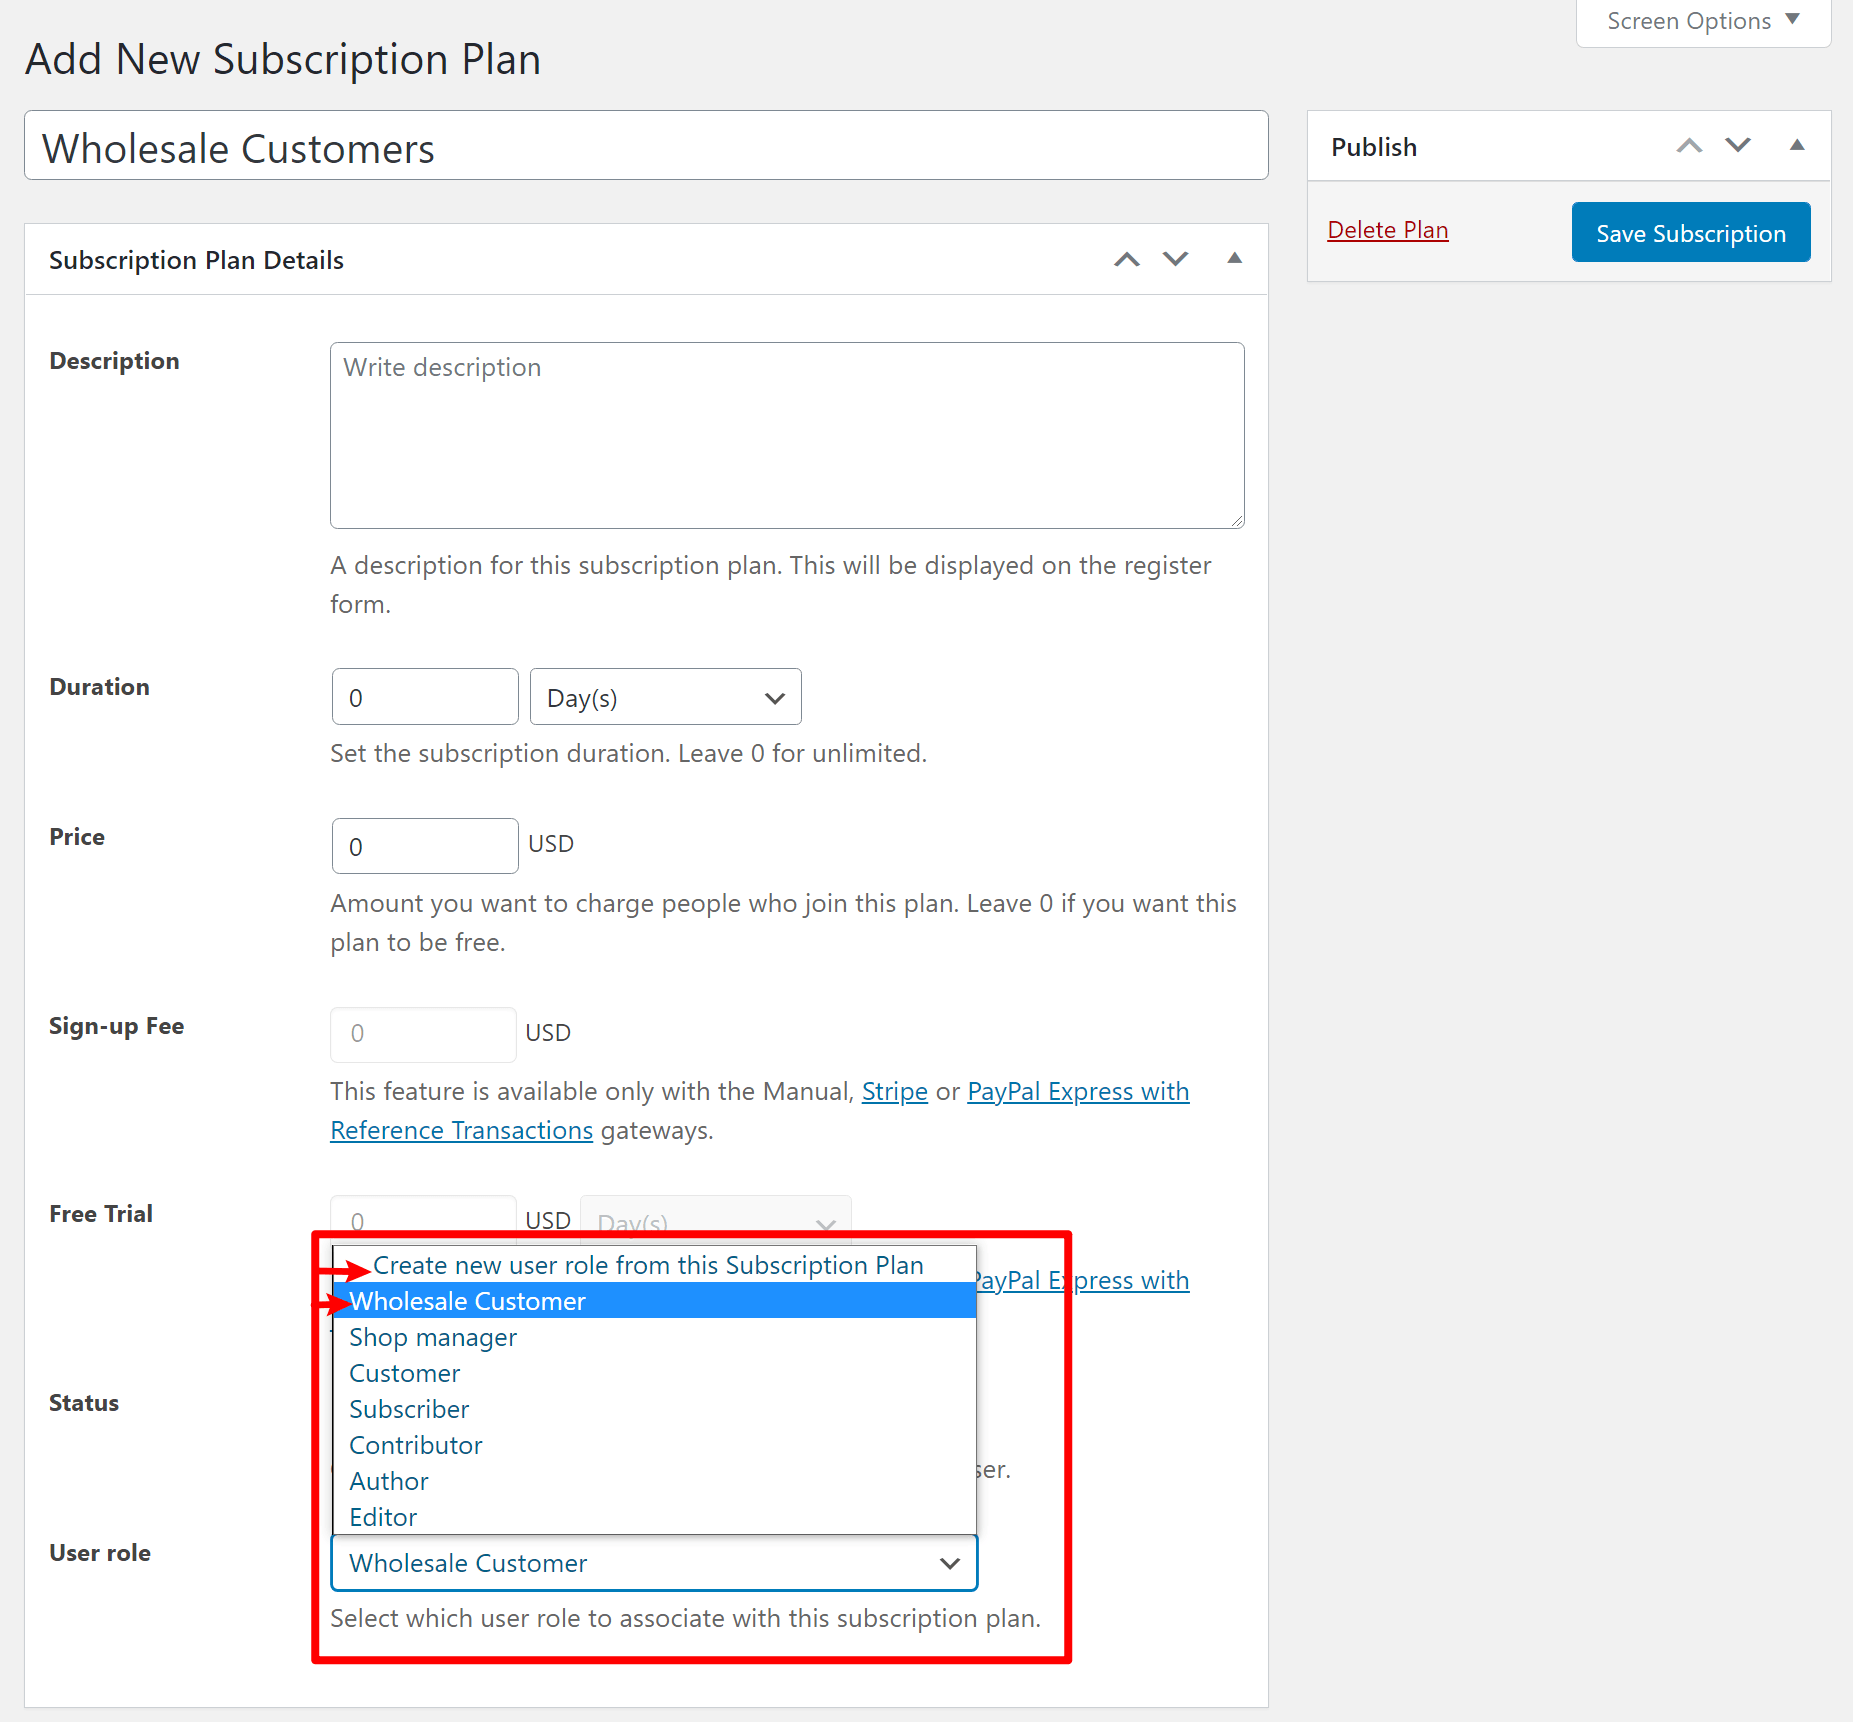This screenshot has width=1853, height=1722.
Task: Click the Delete Plan link
Action: pos(1387,230)
